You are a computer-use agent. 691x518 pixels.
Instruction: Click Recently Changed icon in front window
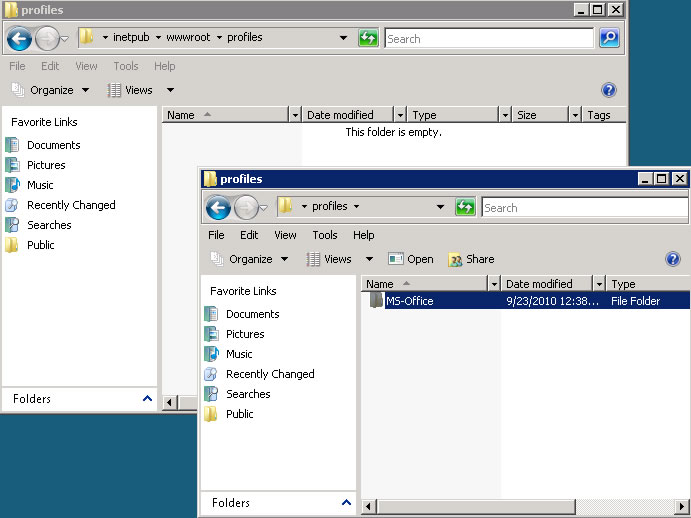pyautogui.click(x=211, y=374)
